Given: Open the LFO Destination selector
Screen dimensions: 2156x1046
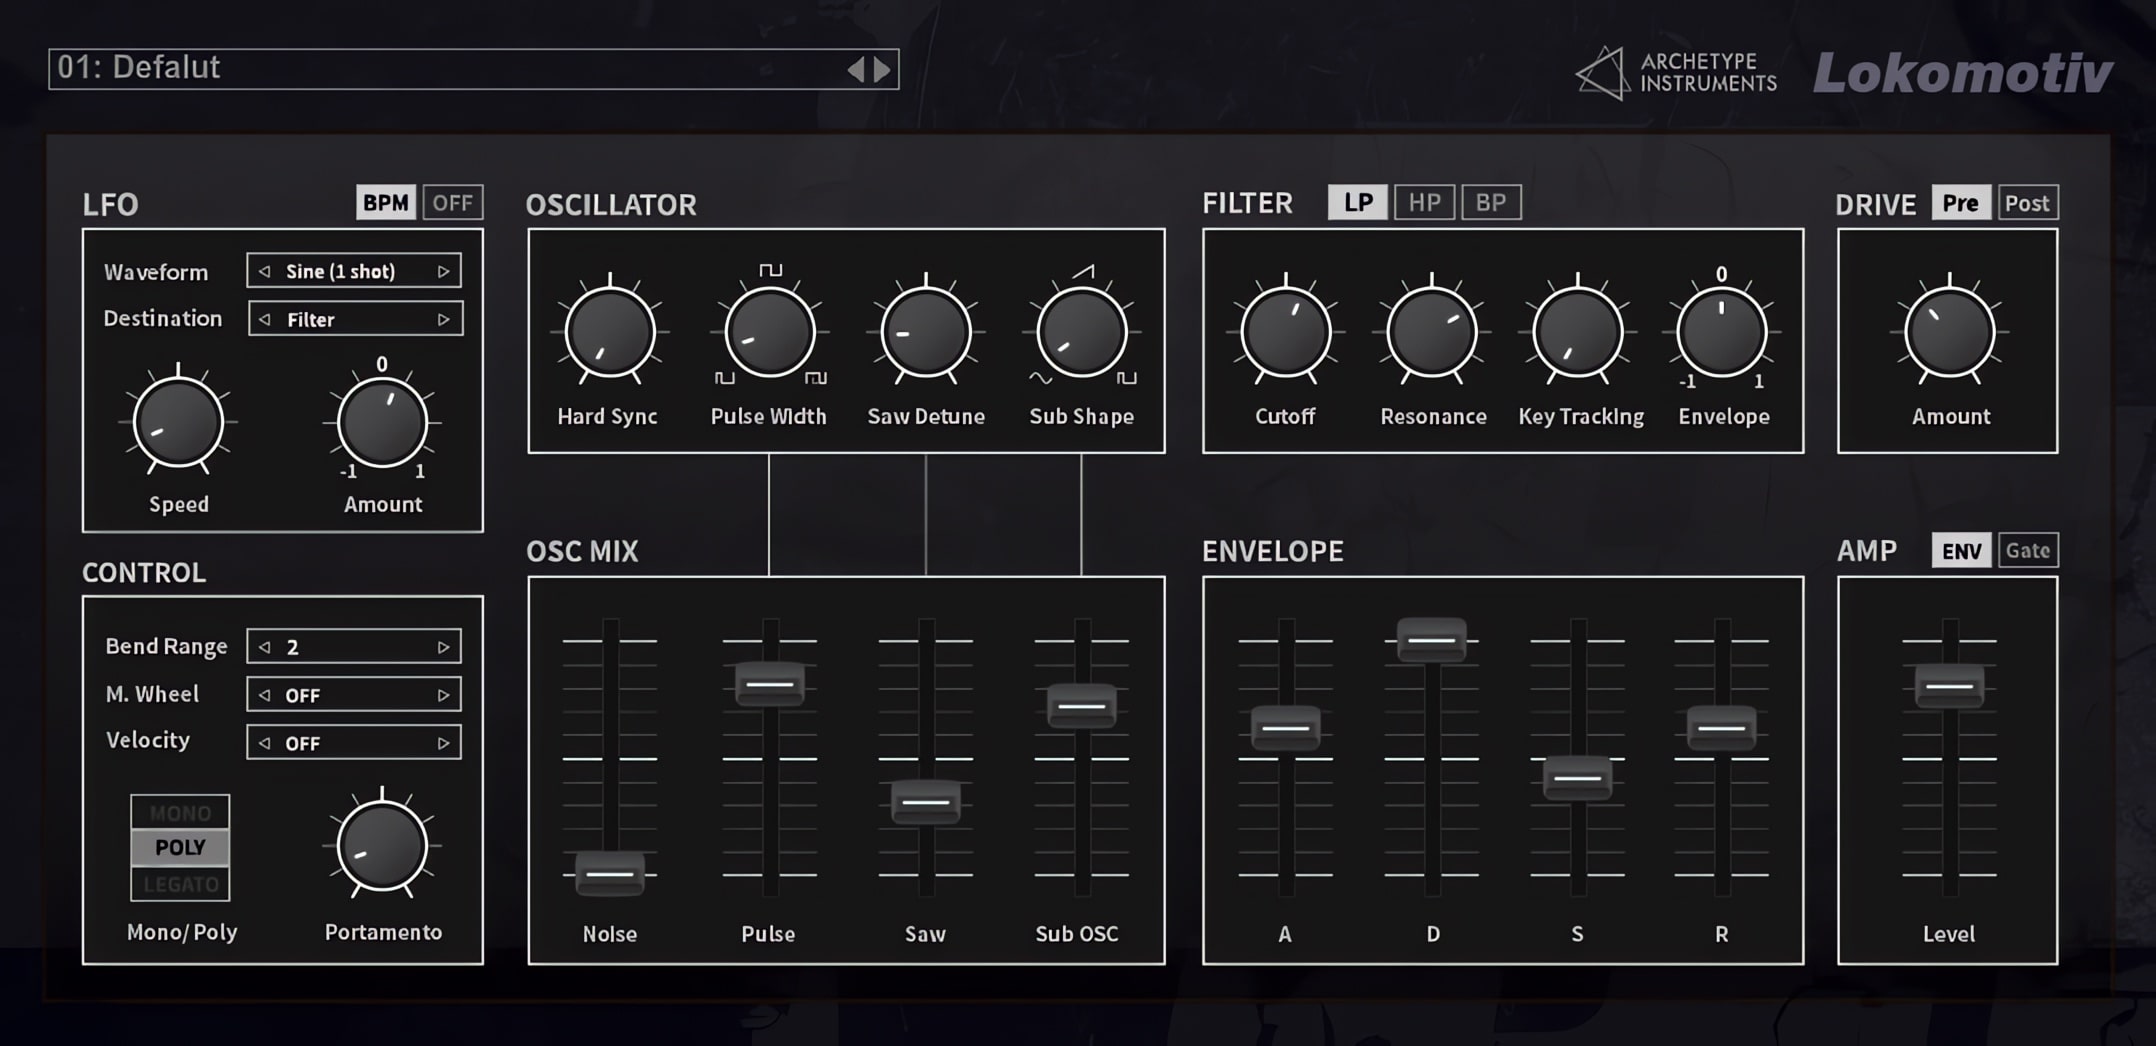Looking at the screenshot, I should pos(355,319).
